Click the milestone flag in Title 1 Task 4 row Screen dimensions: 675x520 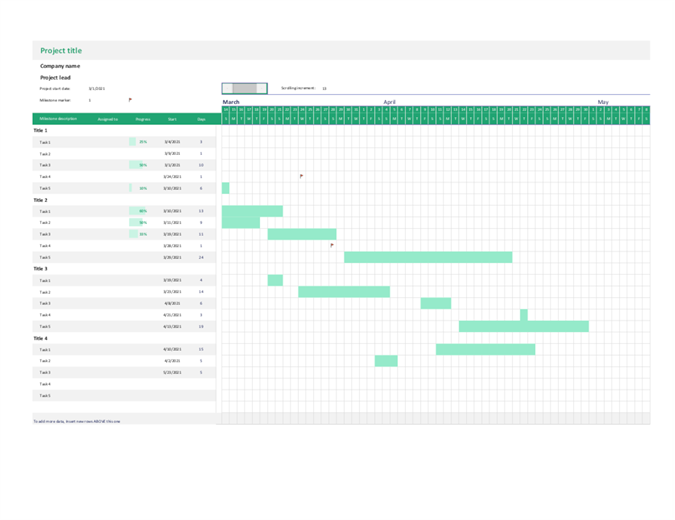point(302,176)
